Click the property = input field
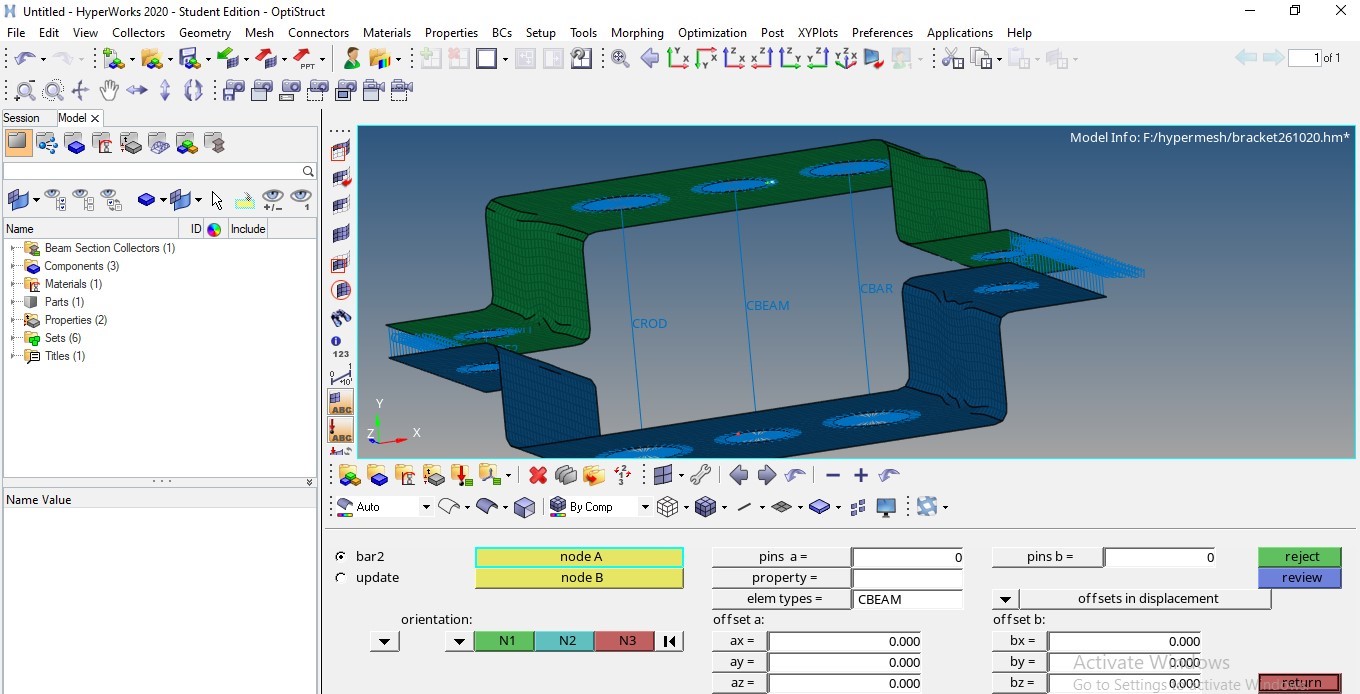This screenshot has height=694, width=1360. point(906,578)
